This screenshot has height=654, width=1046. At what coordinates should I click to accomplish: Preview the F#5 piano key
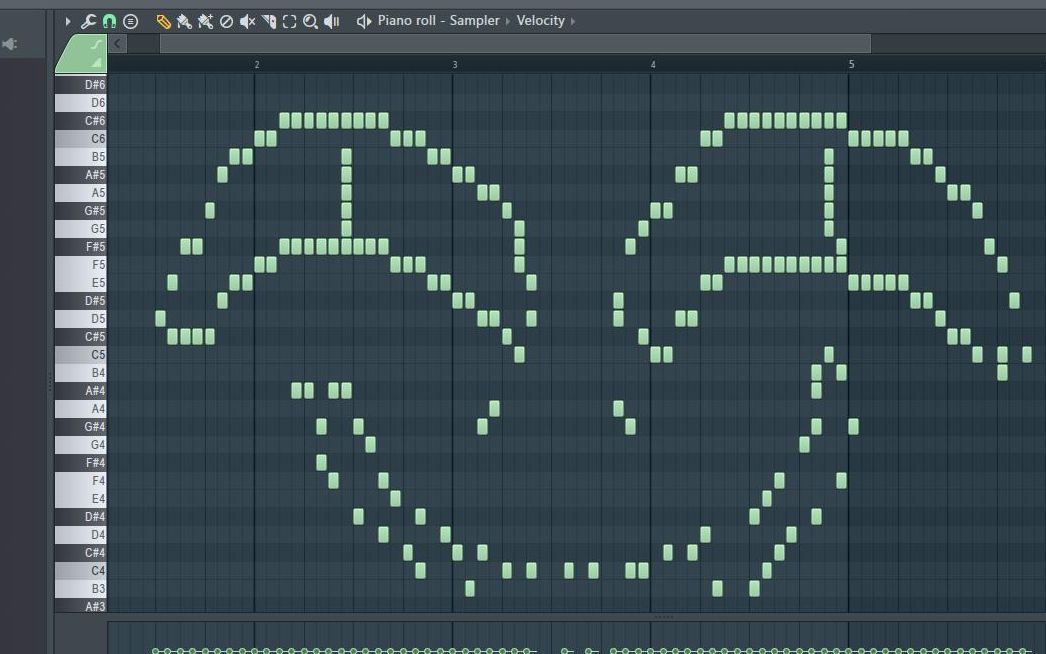click(81, 247)
